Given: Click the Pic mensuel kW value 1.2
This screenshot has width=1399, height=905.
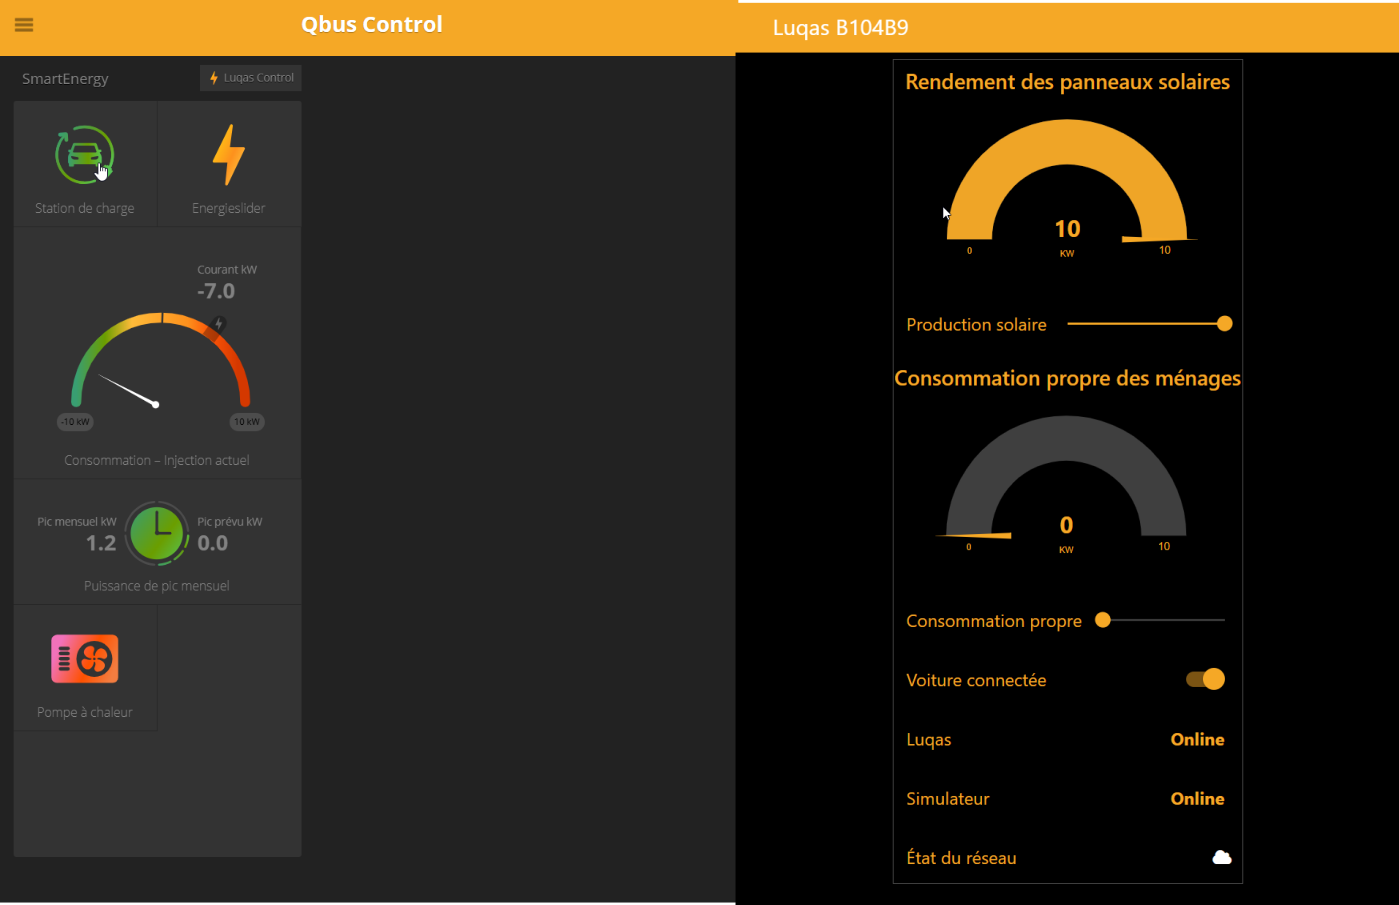Looking at the screenshot, I should point(101,543).
